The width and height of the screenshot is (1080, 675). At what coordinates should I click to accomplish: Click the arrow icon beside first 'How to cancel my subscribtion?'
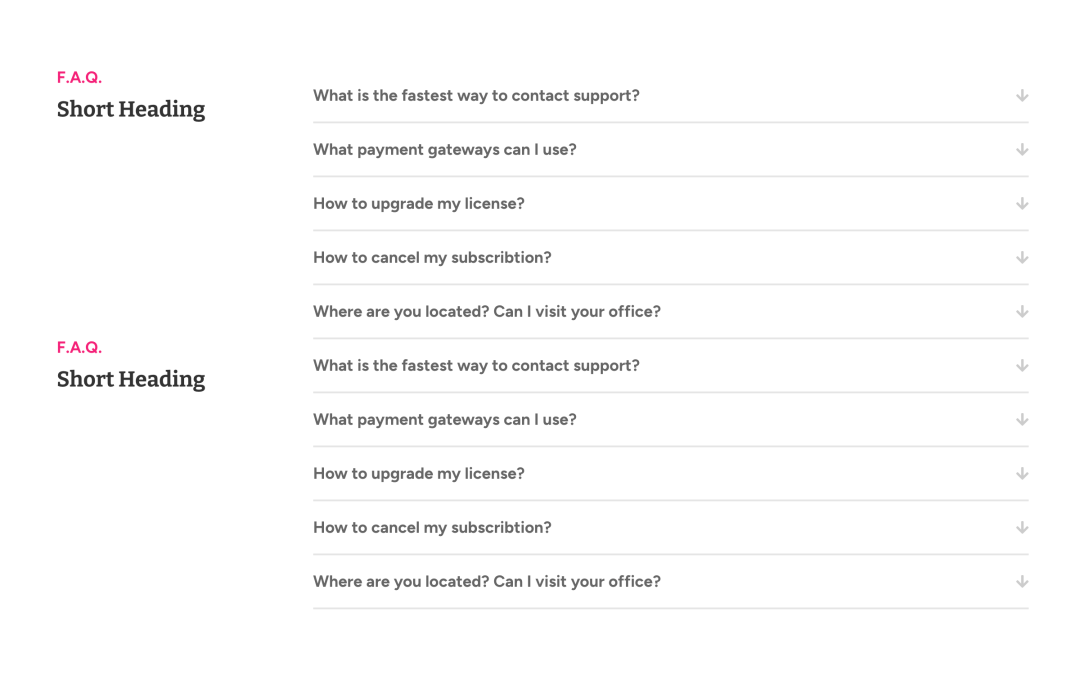click(x=1022, y=258)
